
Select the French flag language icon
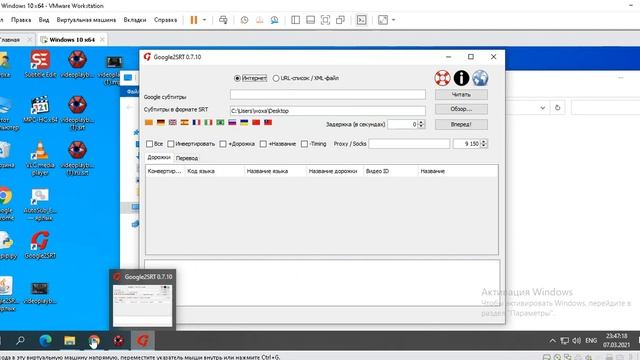[196, 122]
